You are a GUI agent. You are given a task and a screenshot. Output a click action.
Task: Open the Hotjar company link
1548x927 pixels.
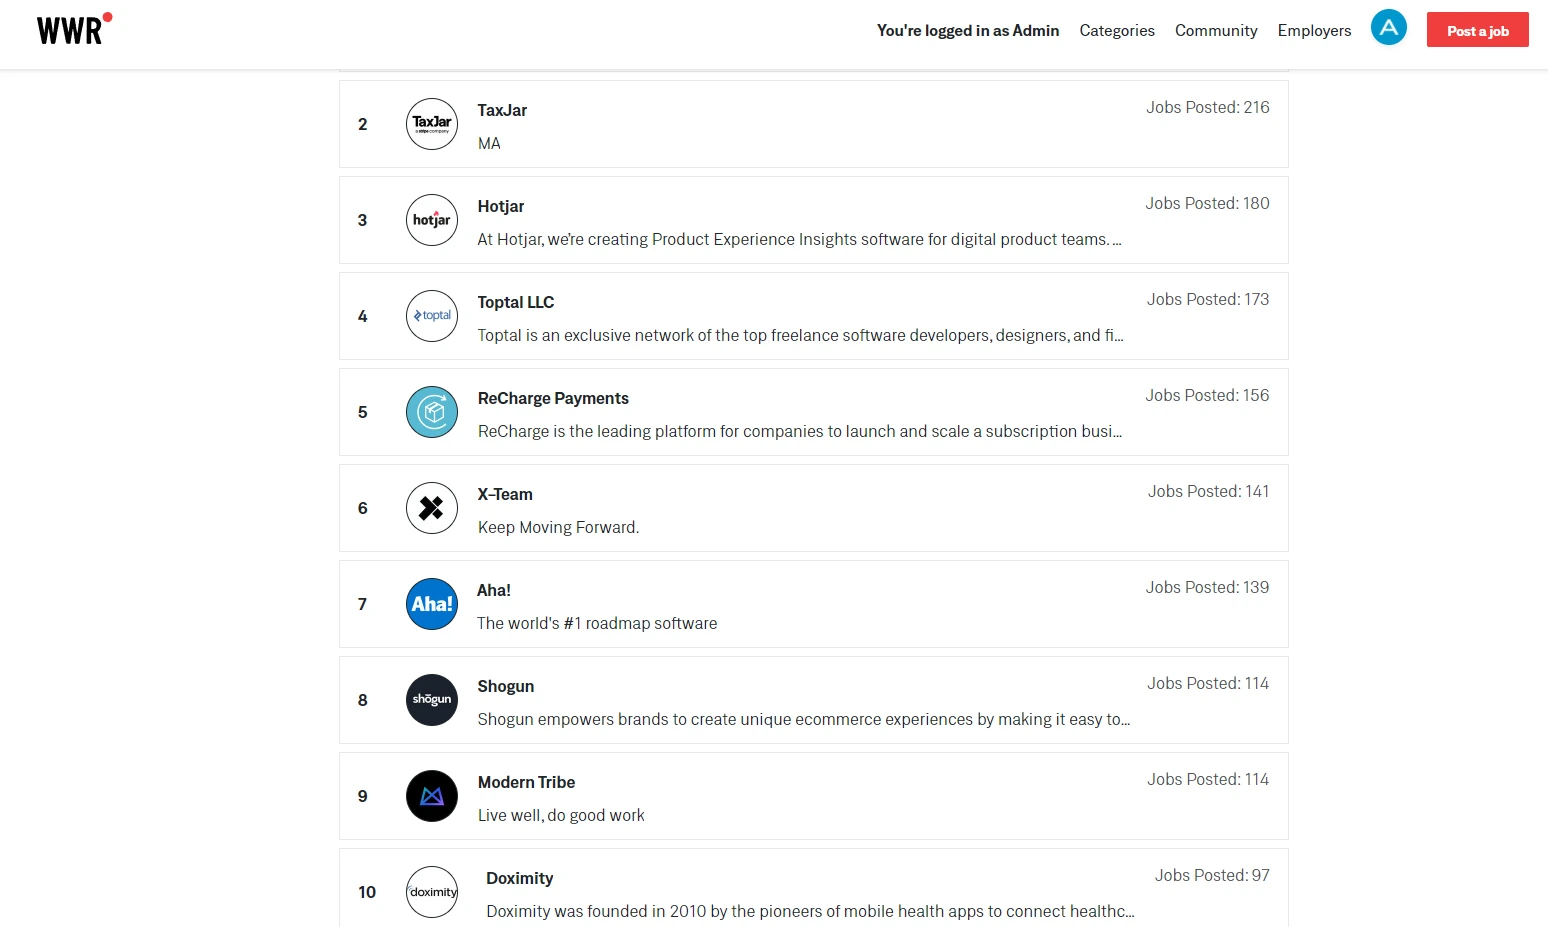coord(501,206)
